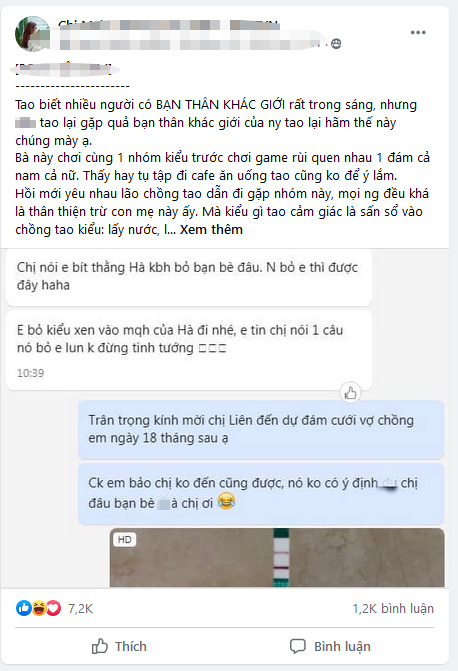Click the thumbs-up reaction on chat message
The height and width of the screenshot is (671, 458).
[x=351, y=392]
